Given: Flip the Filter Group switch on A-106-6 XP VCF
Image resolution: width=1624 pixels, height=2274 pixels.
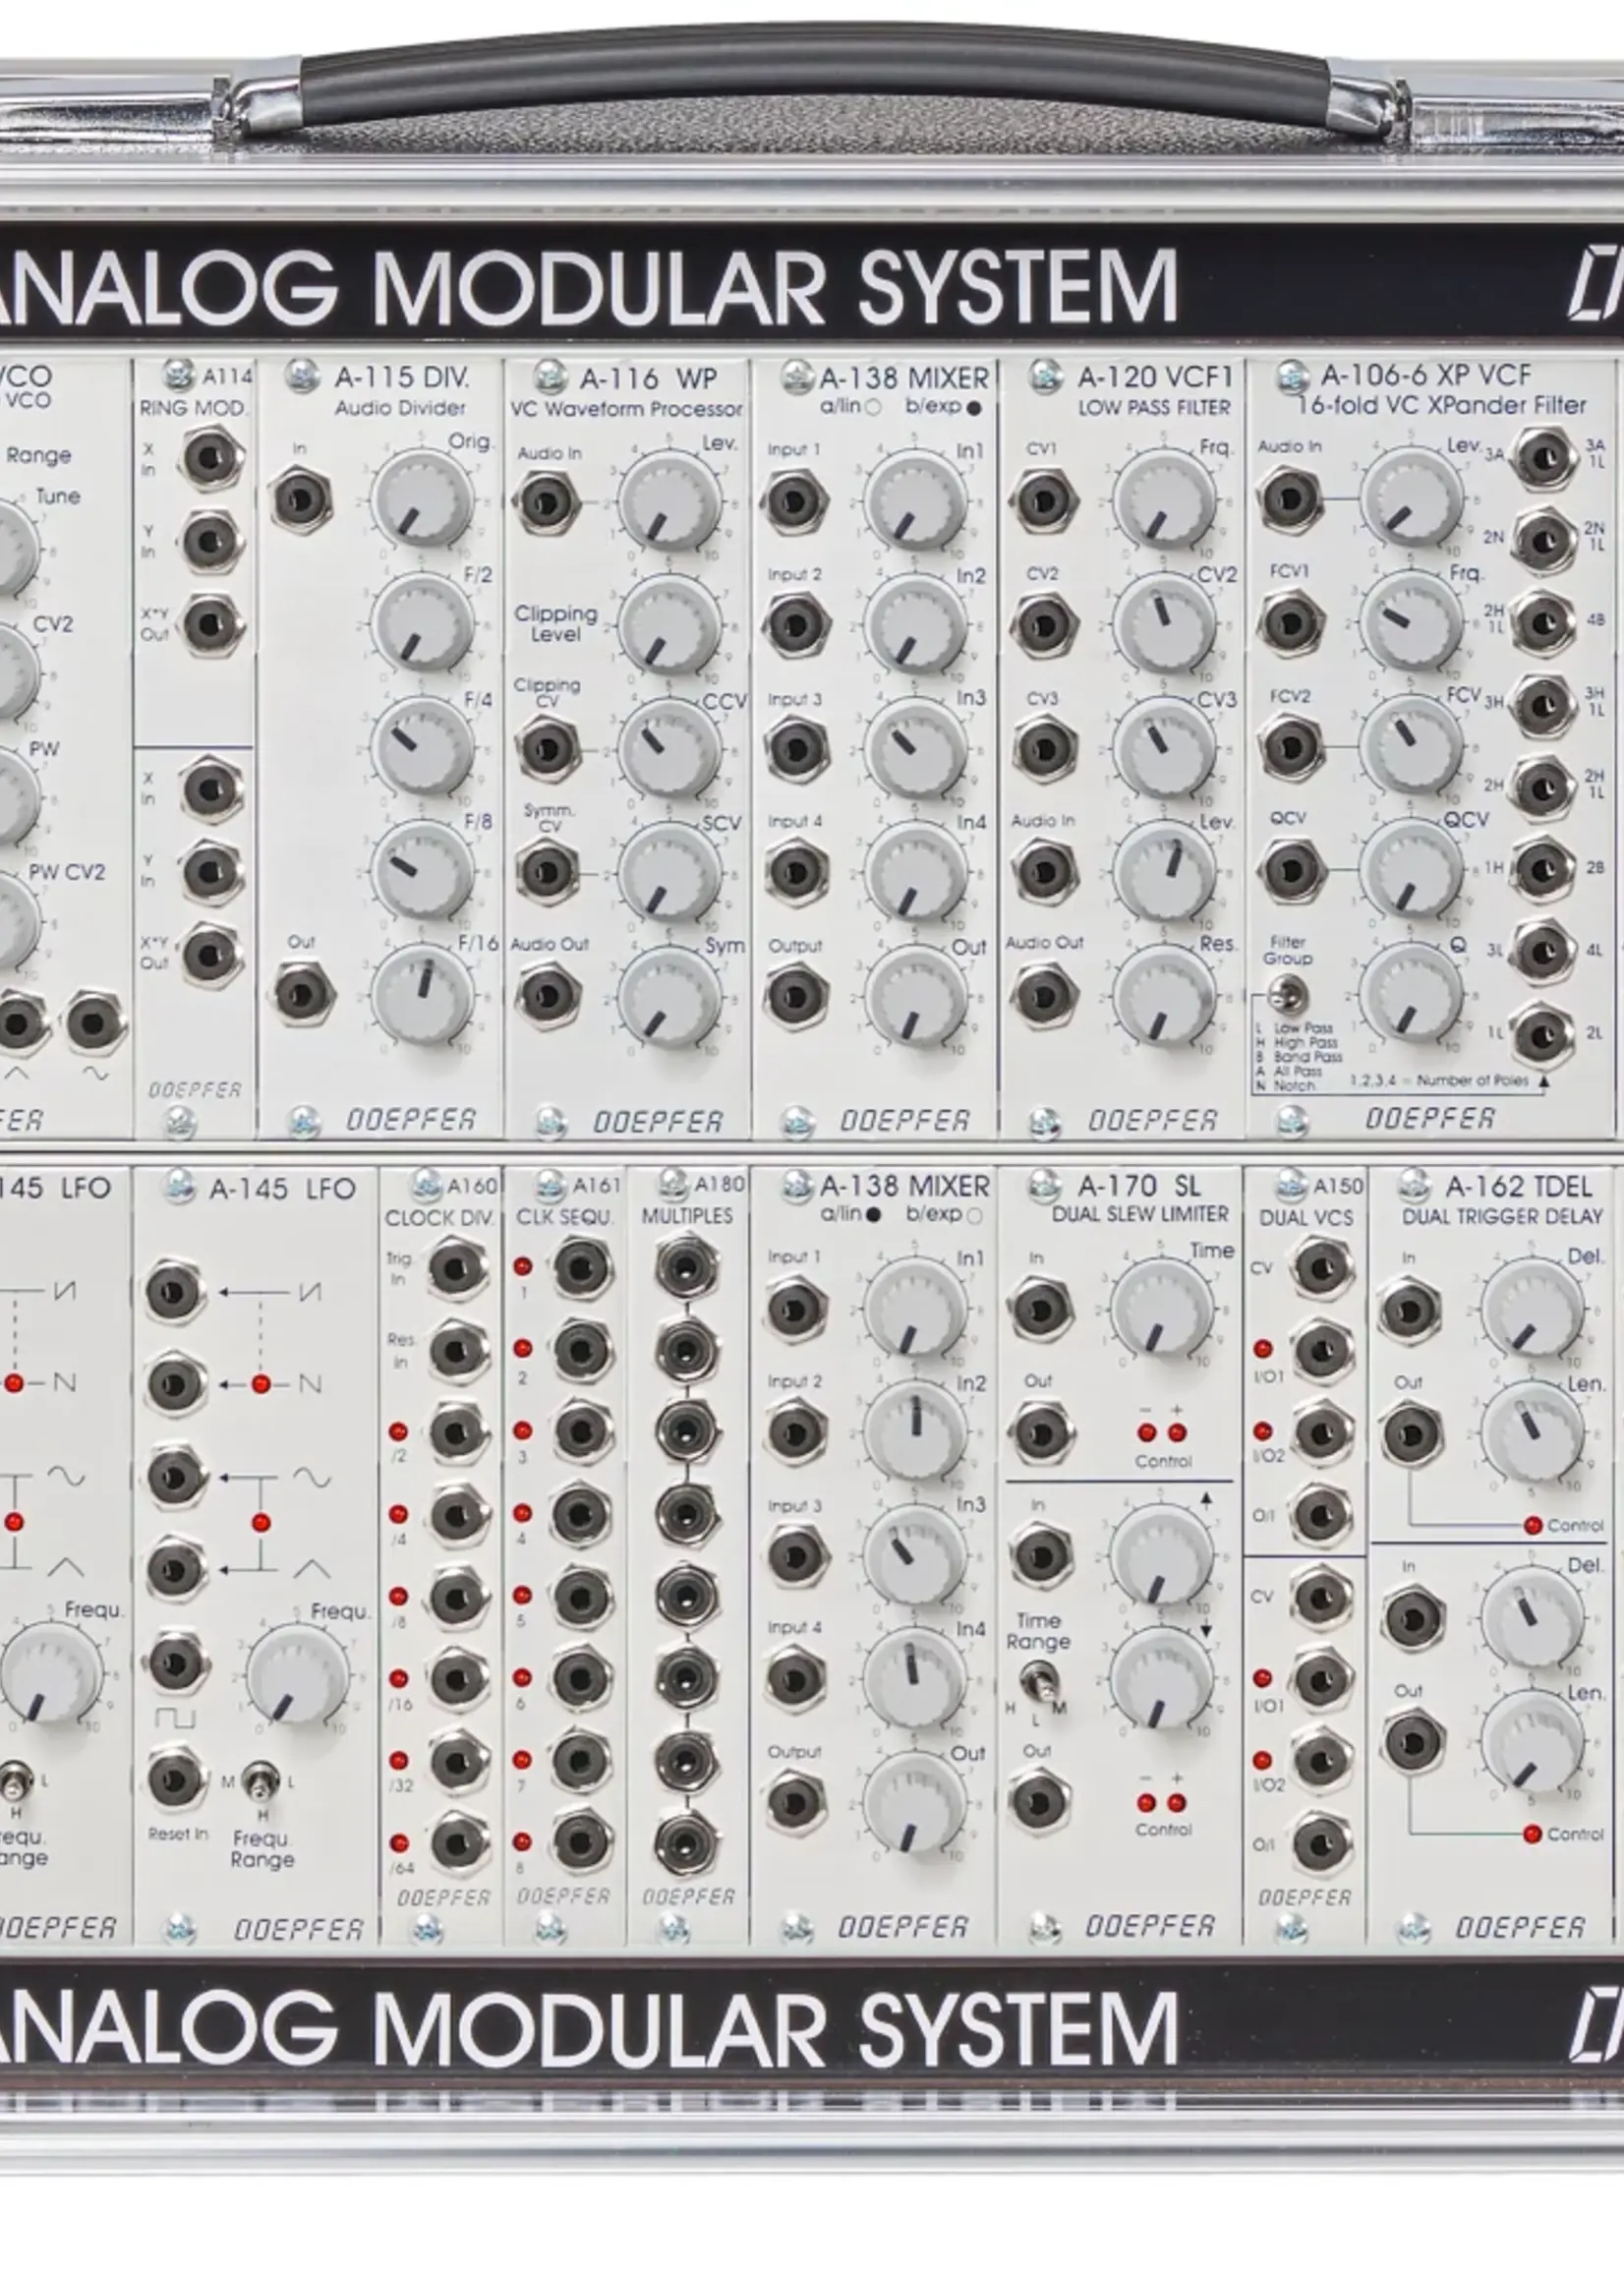Looking at the screenshot, I should (x=1288, y=995).
